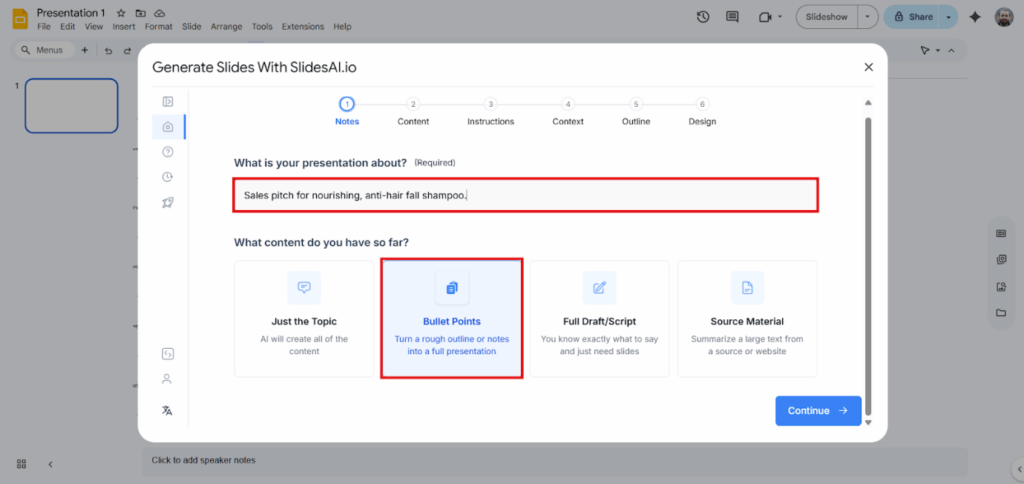Click the help question mark sidebar icon
Screen dimensions: 1024x484
coord(168,152)
